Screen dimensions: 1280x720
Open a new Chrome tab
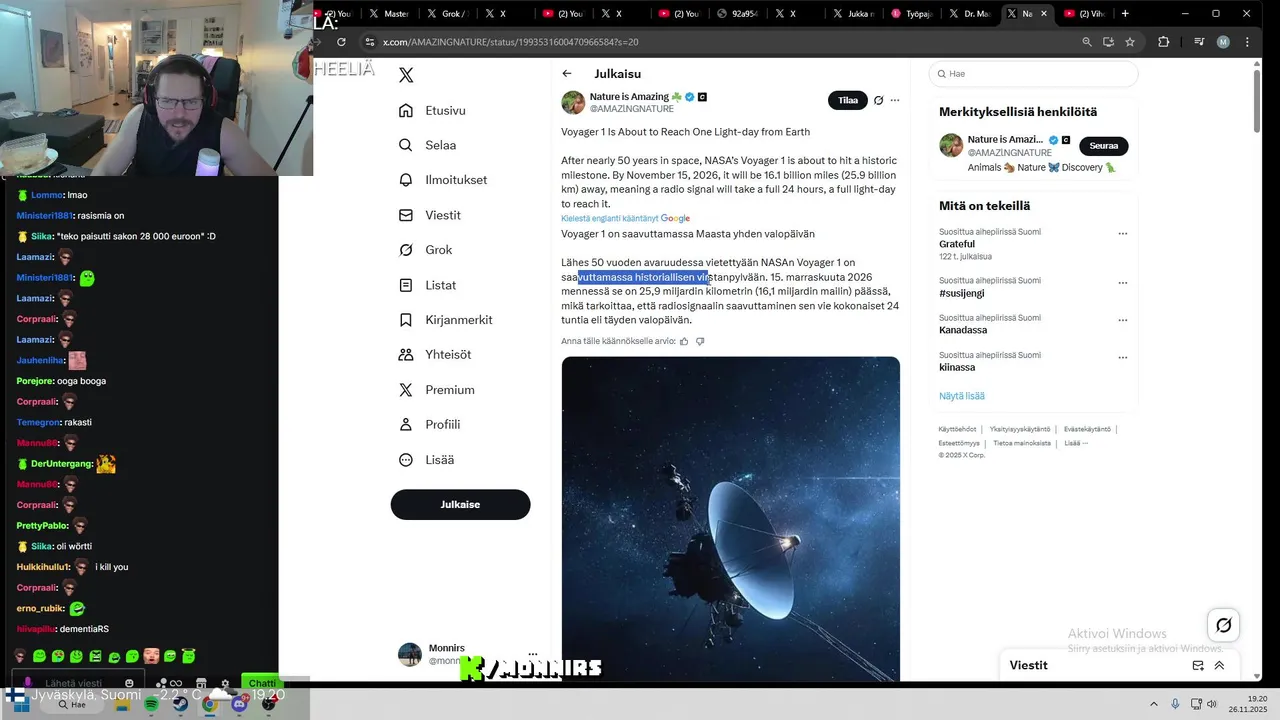[1125, 14]
